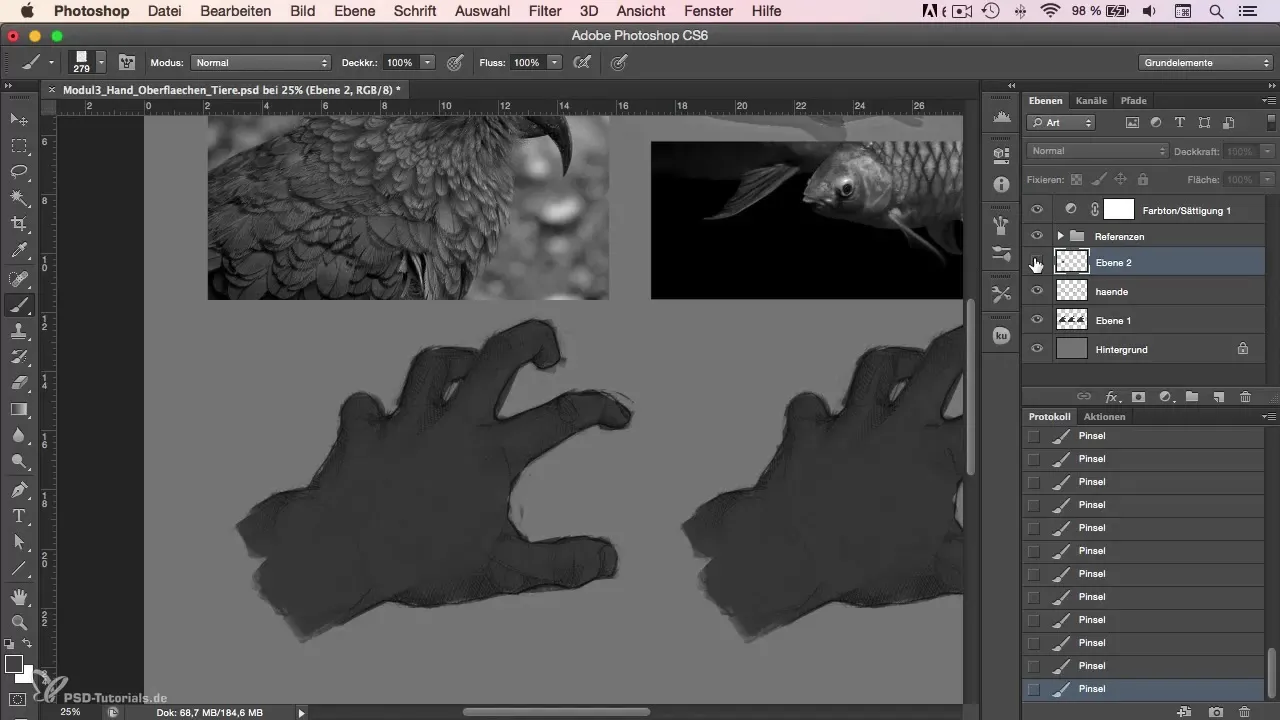The width and height of the screenshot is (1280, 720).
Task: Hide the Ebene 1 layer
Action: 1037,320
